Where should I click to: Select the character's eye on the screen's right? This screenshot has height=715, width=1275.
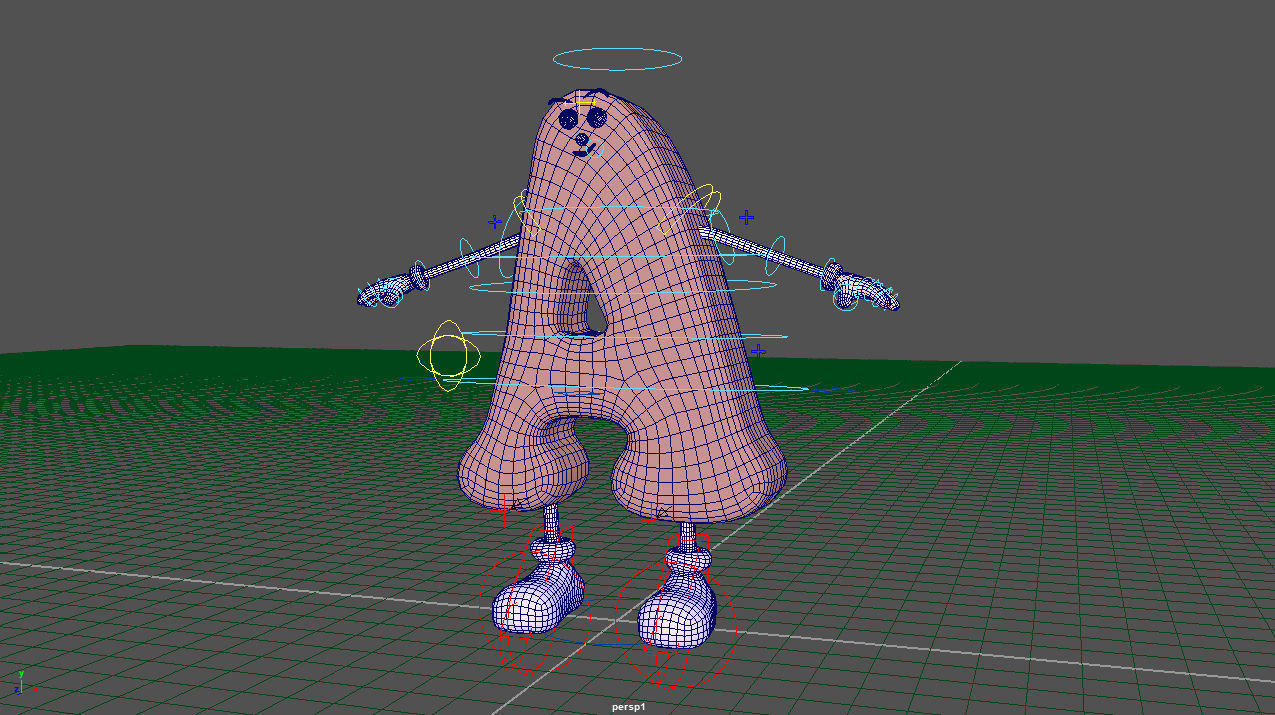[x=597, y=117]
